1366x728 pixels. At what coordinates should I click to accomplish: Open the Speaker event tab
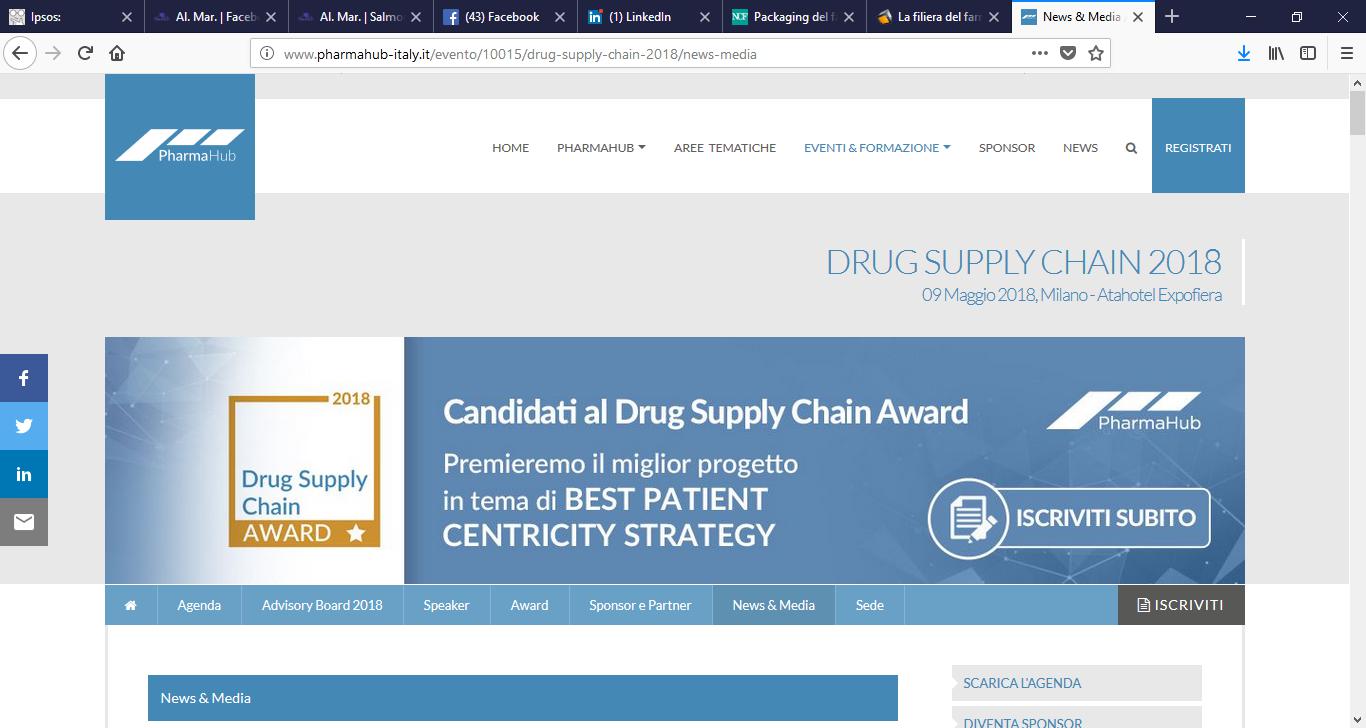point(446,605)
